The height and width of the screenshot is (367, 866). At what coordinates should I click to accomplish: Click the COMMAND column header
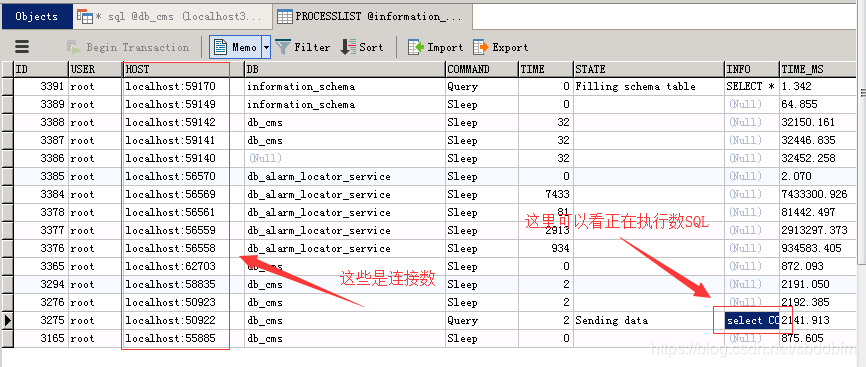click(482, 69)
